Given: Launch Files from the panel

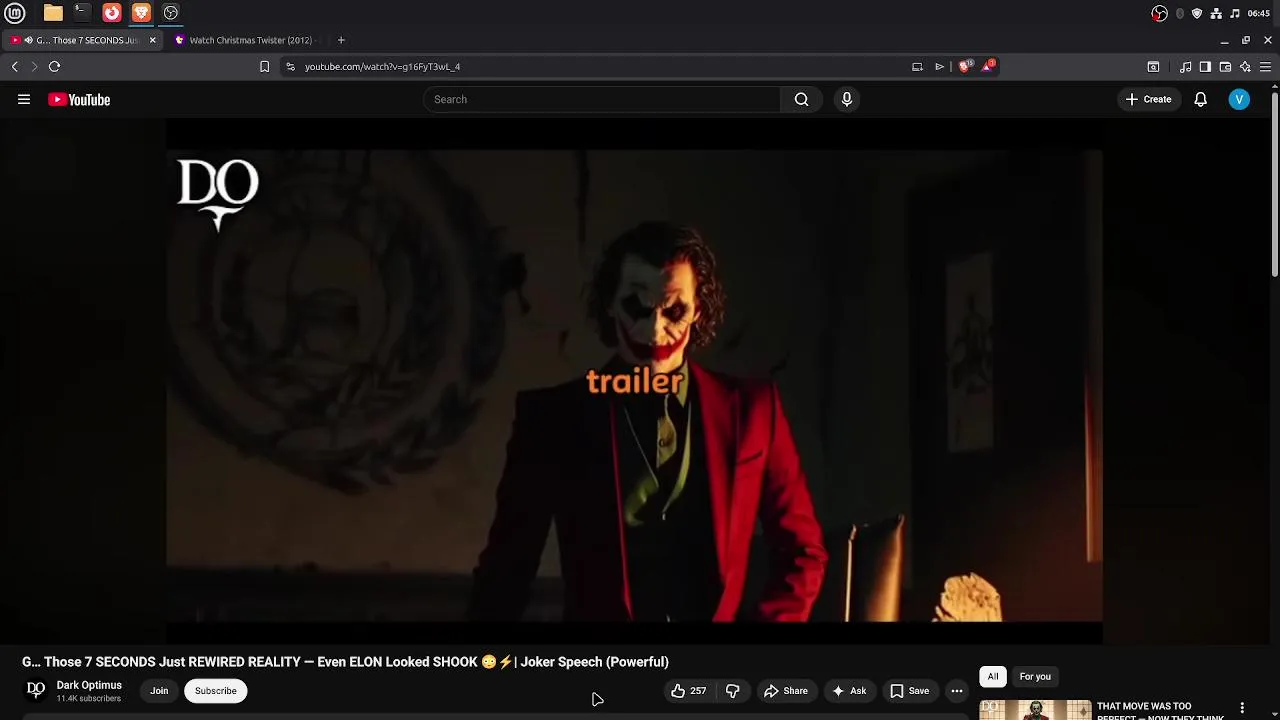Looking at the screenshot, I should point(53,13).
